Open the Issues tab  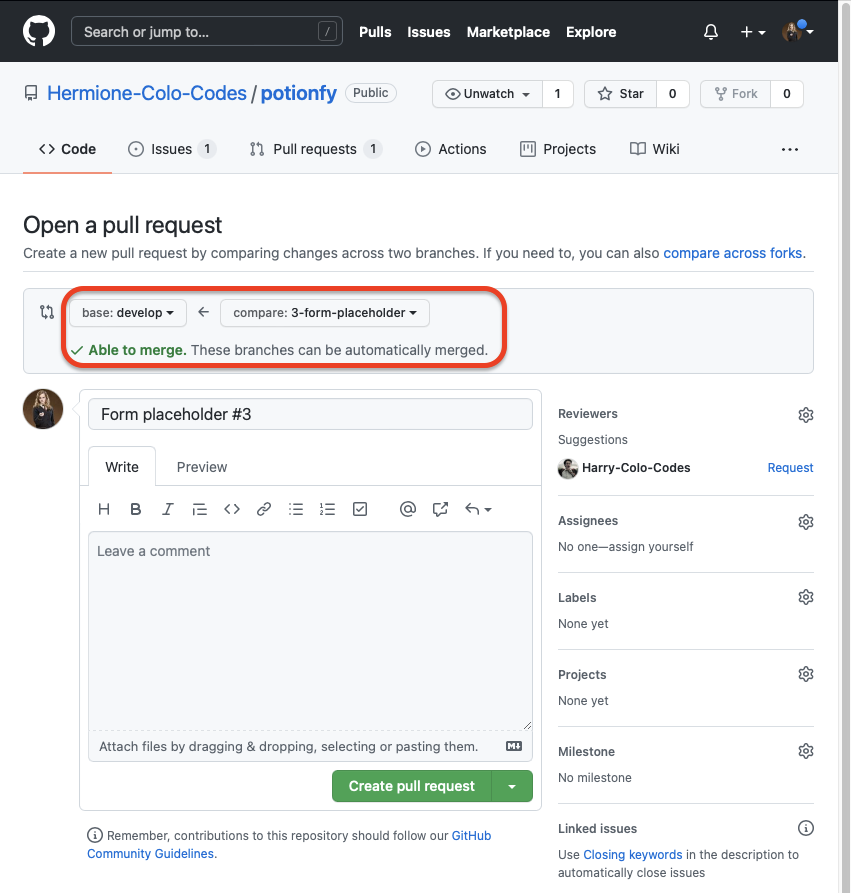click(171, 149)
